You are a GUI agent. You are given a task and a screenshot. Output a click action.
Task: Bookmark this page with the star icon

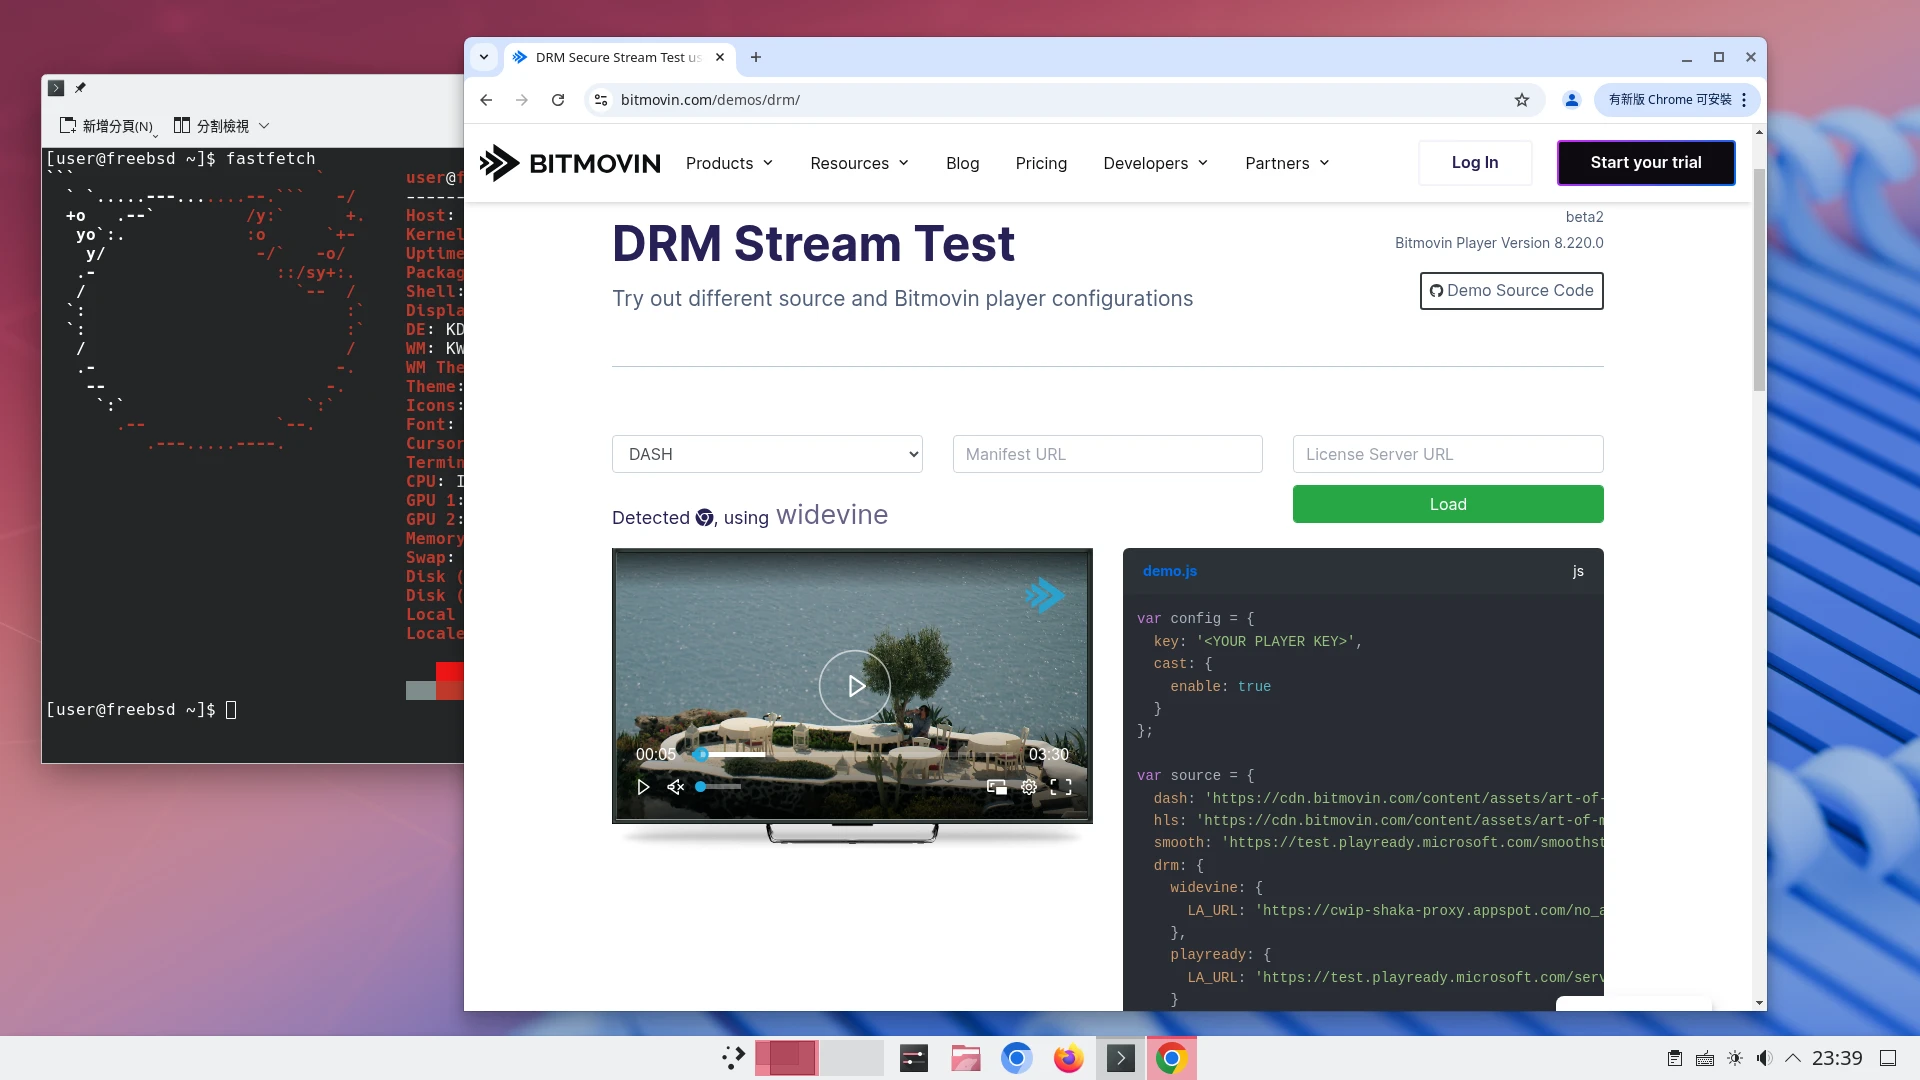click(x=1521, y=100)
